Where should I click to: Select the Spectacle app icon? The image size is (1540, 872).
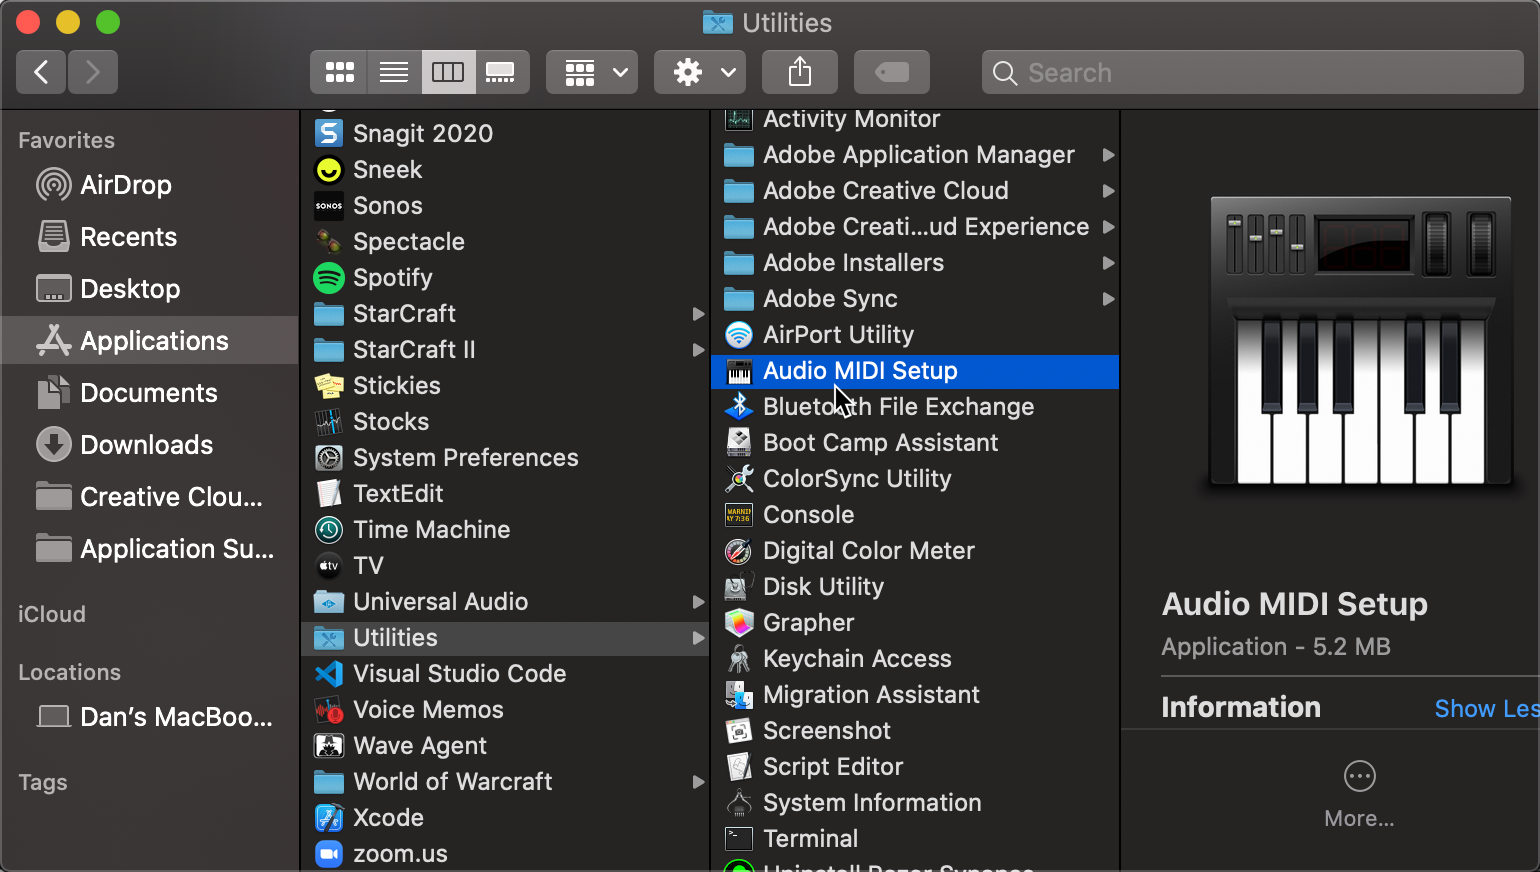pyautogui.click(x=329, y=242)
